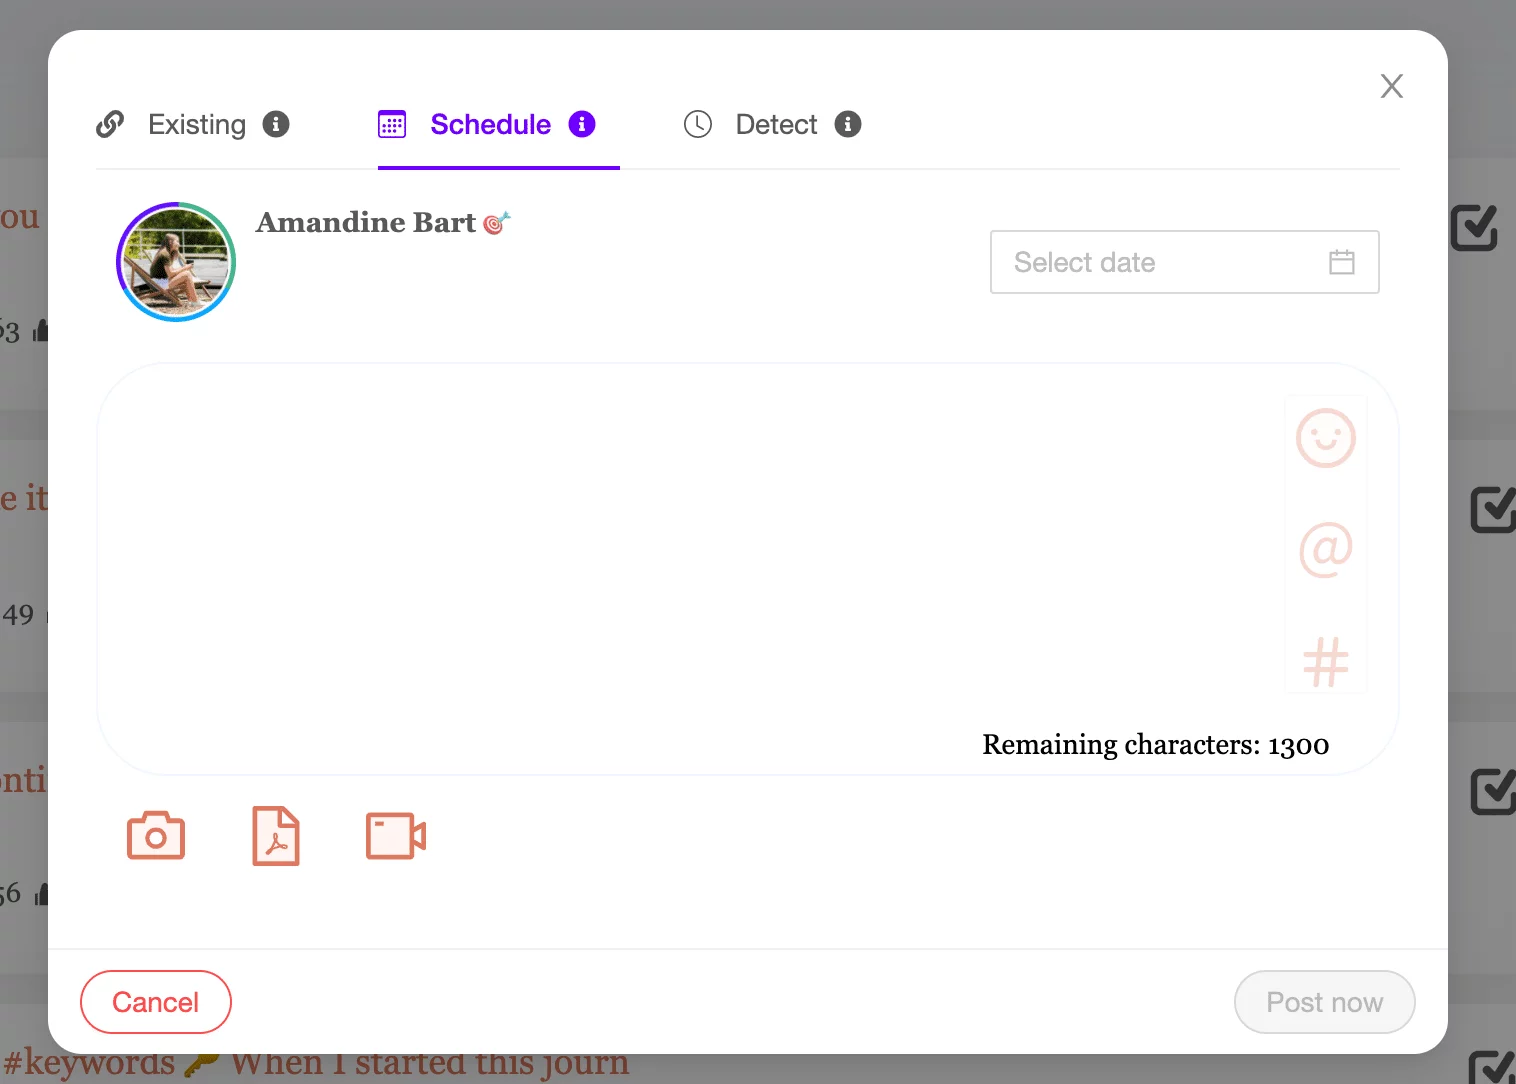Image resolution: width=1516 pixels, height=1084 pixels.
Task: Attach a PDF document file
Action: [x=276, y=836]
